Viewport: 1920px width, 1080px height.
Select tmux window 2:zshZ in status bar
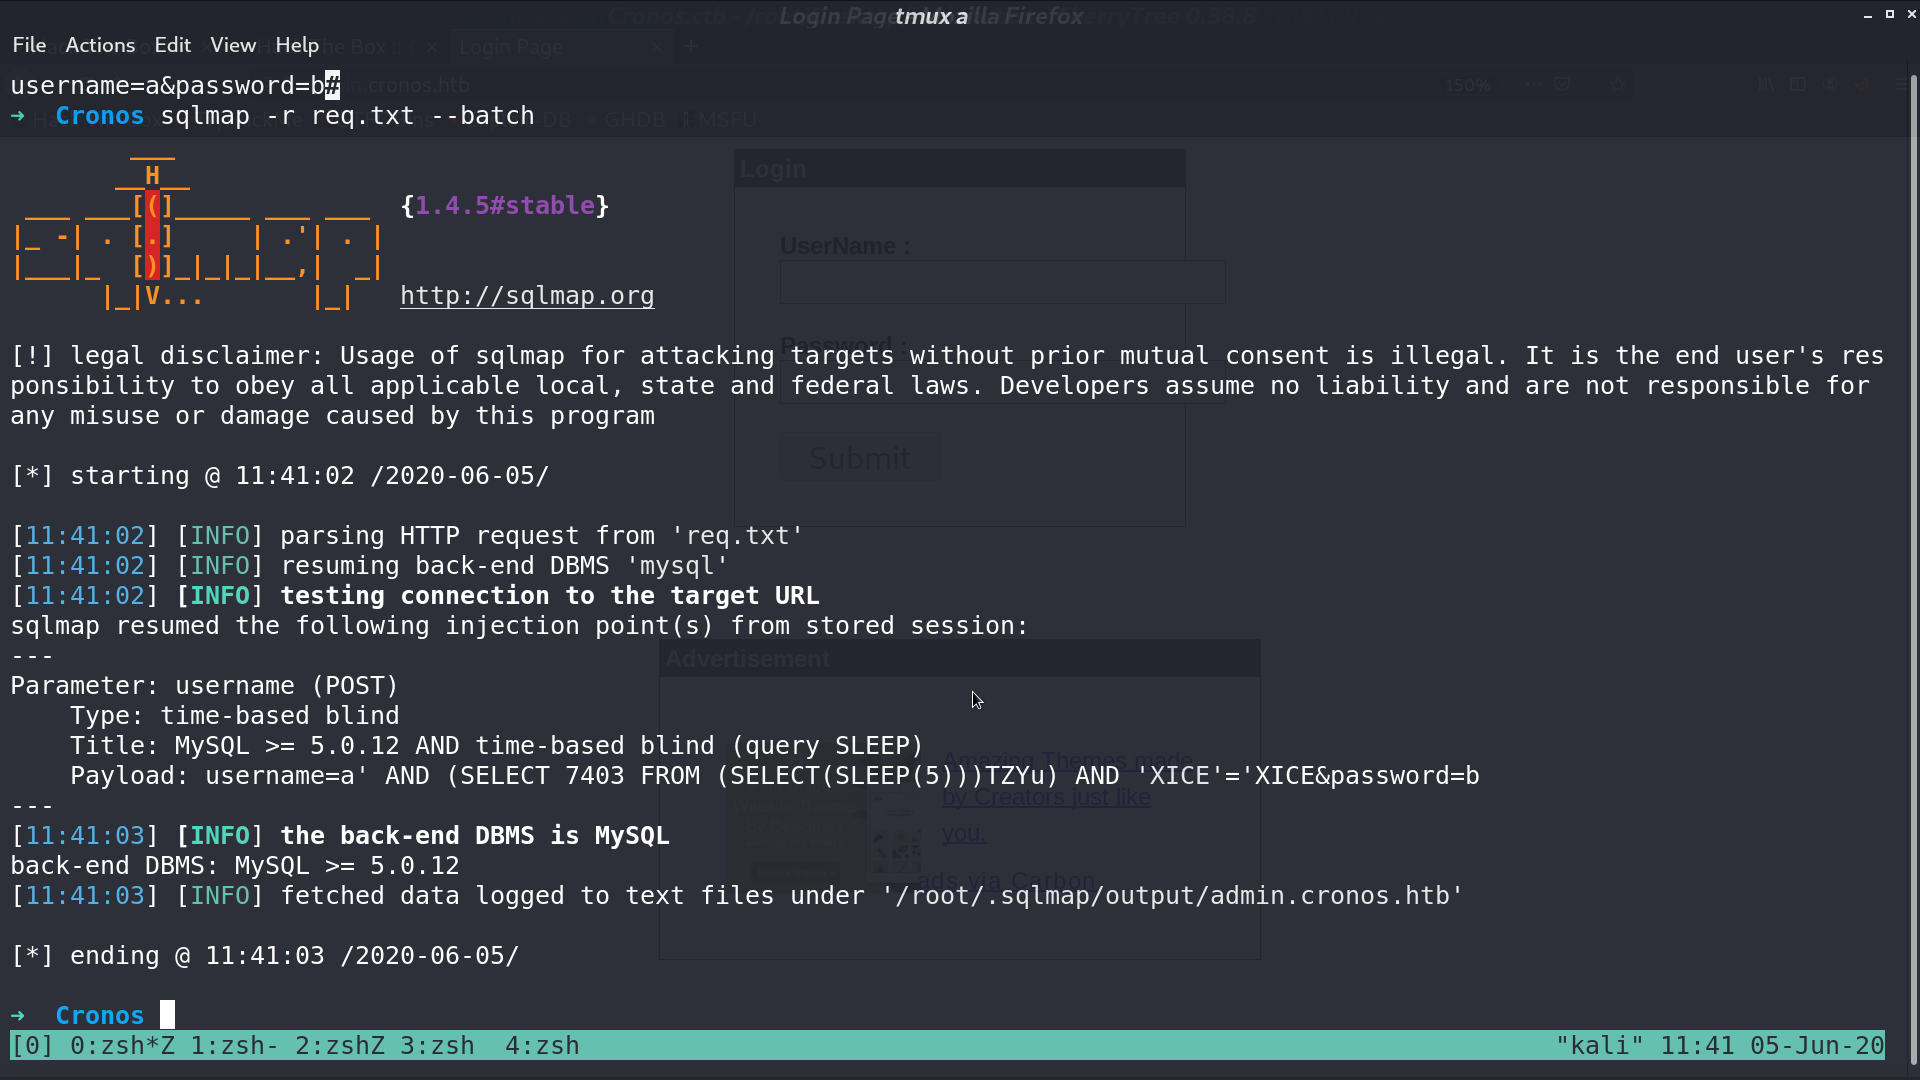(340, 1046)
